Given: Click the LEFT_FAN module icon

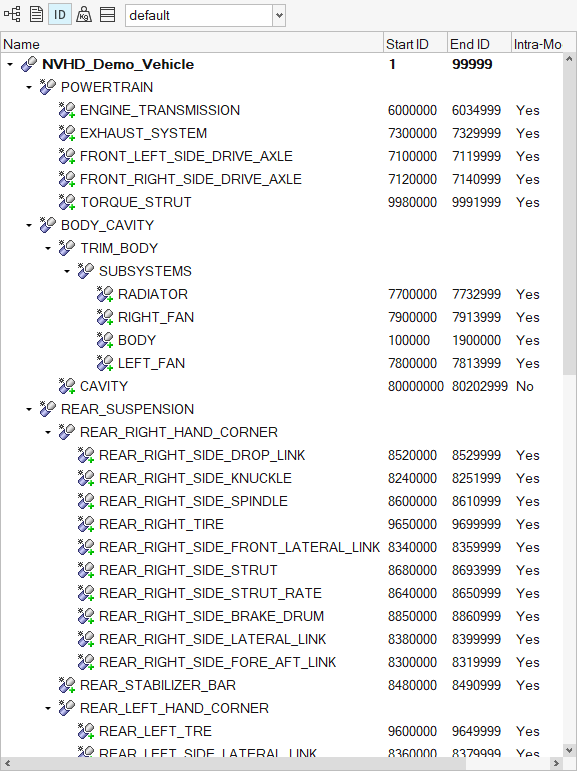Looking at the screenshot, I should (105, 363).
